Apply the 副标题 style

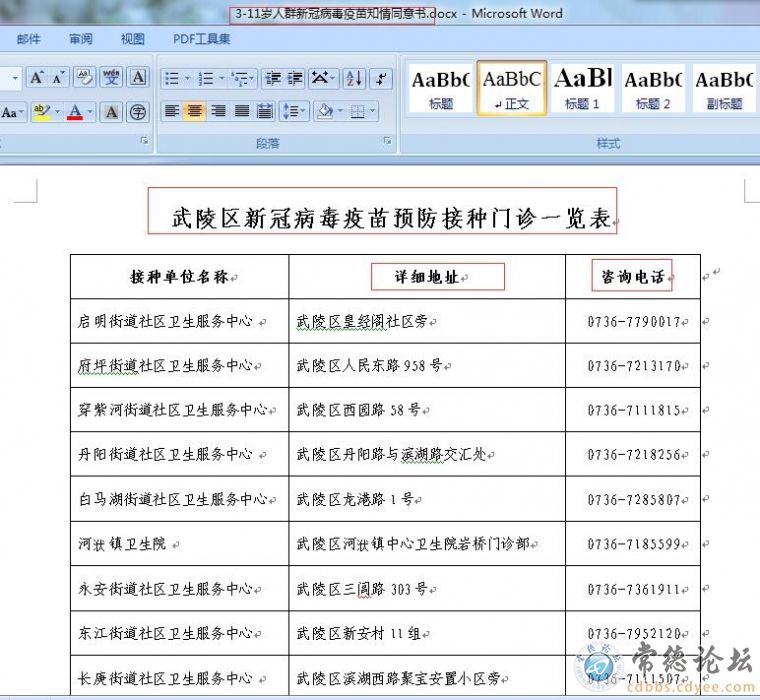(x=724, y=89)
